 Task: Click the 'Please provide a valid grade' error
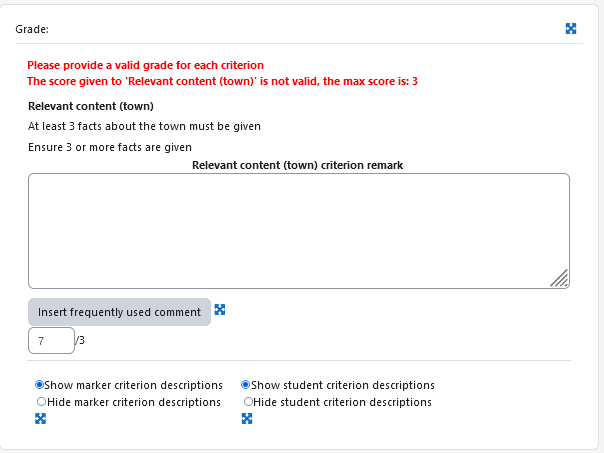(x=146, y=65)
